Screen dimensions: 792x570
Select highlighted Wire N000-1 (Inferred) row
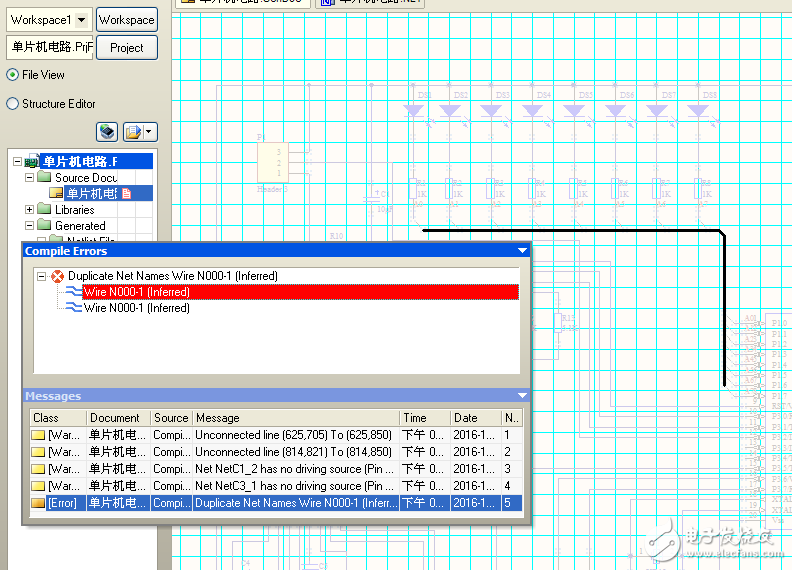click(301, 292)
